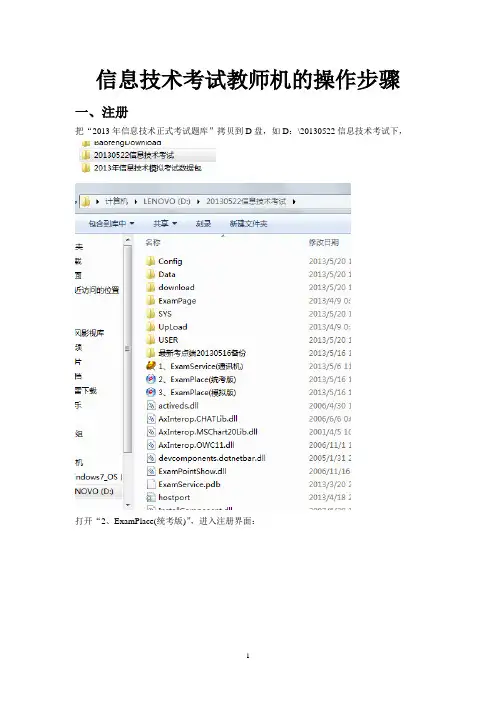Expand the arrow after LENOVO (D:) breadcrumb
Screen dimensions: 496x702
pos(198,201)
